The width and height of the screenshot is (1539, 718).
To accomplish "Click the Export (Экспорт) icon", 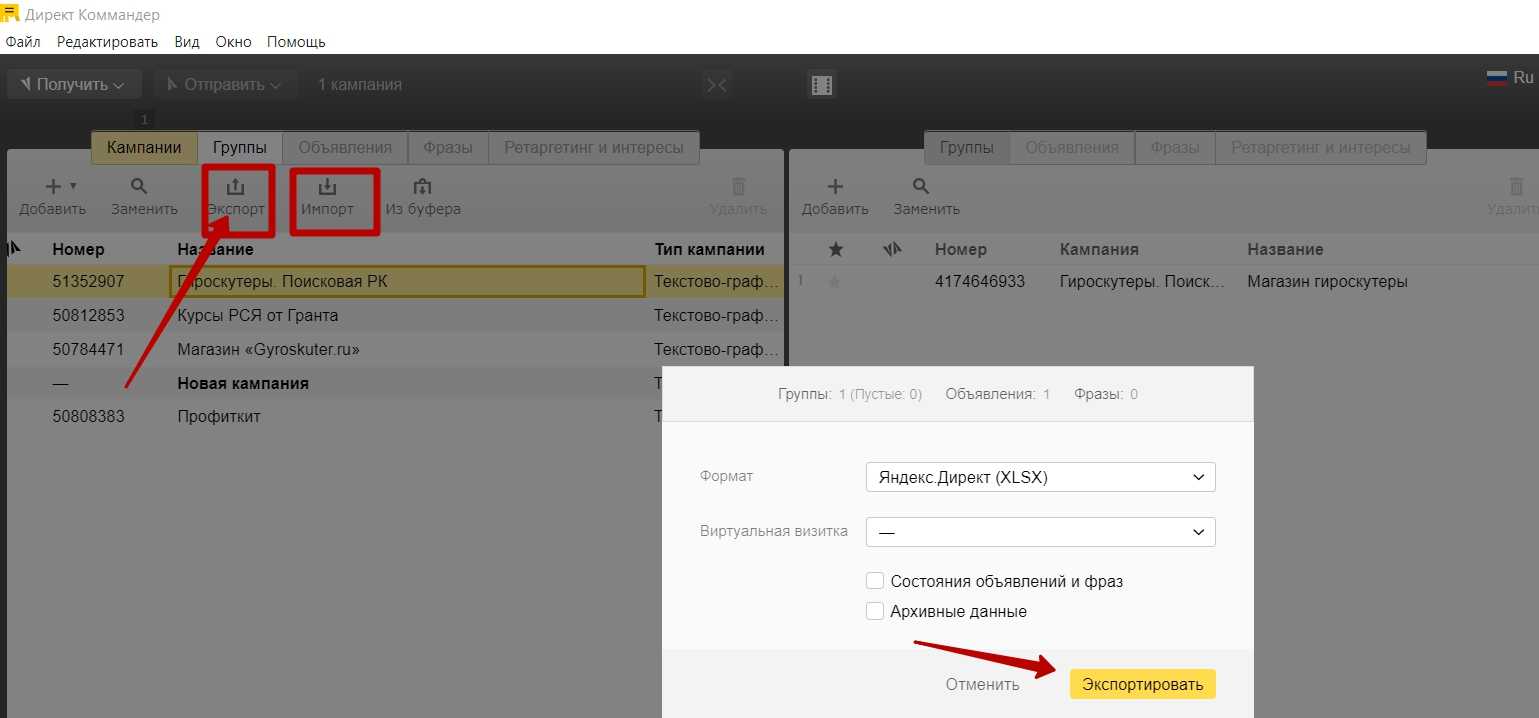I will tap(236, 187).
